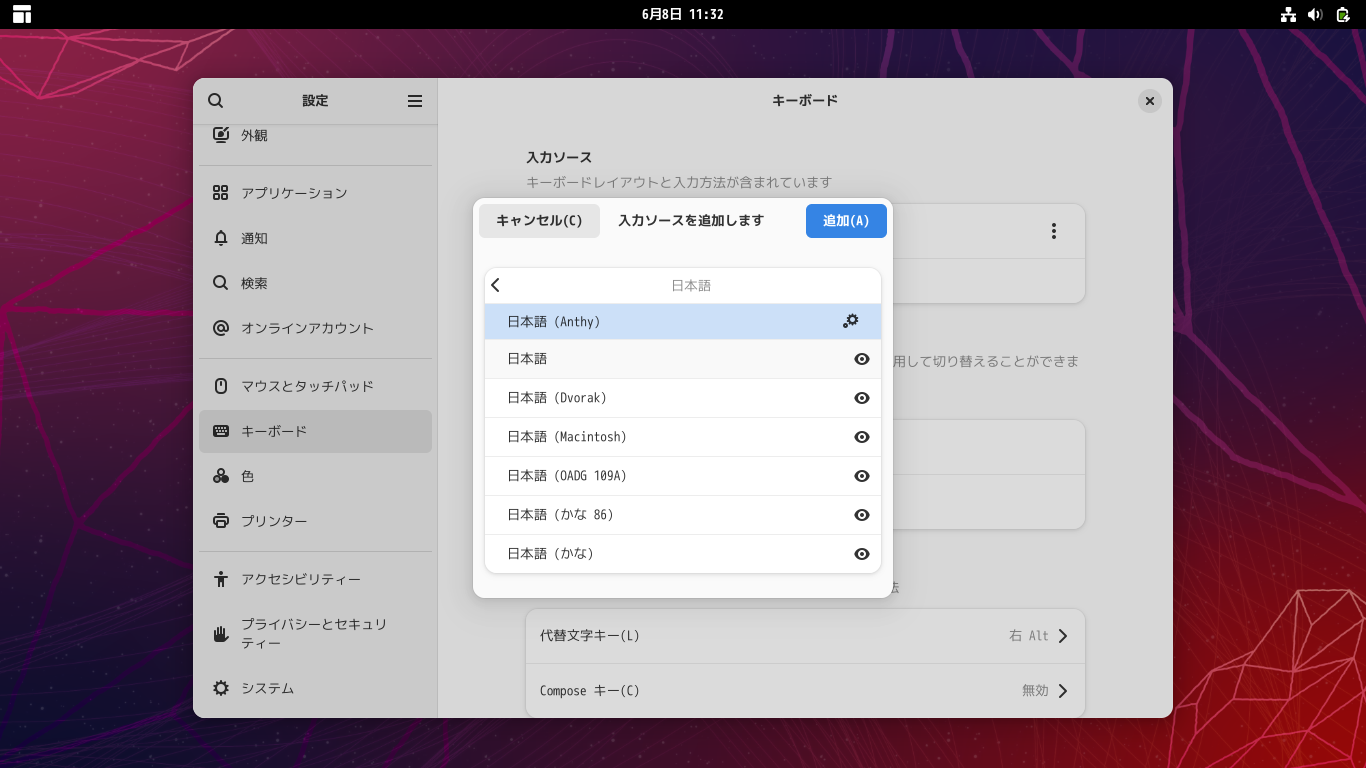Viewport: 1366px width, 768px height.
Task: Click the アプリケーション grid icon
Action: 221,193
